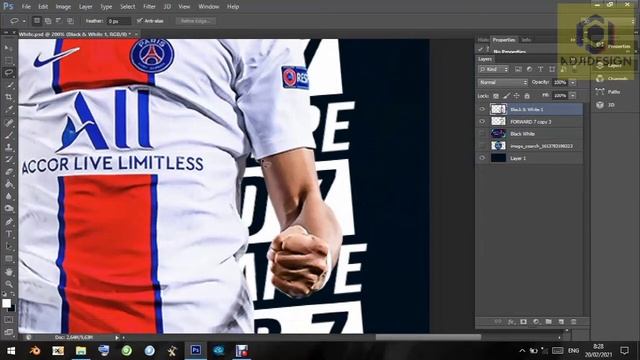Open the Window menu

click(208, 7)
